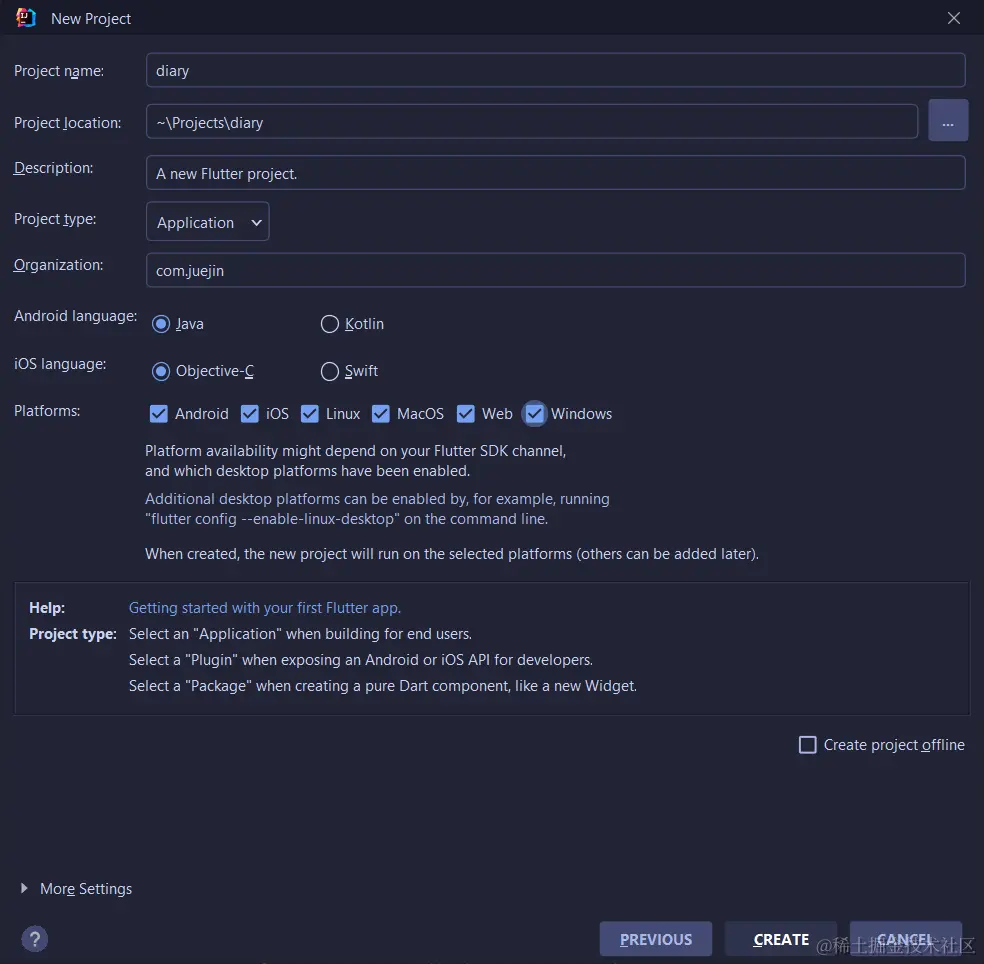Viewport: 984px width, 964px height.
Task: Click the Description field with Flutter project text
Action: [555, 173]
